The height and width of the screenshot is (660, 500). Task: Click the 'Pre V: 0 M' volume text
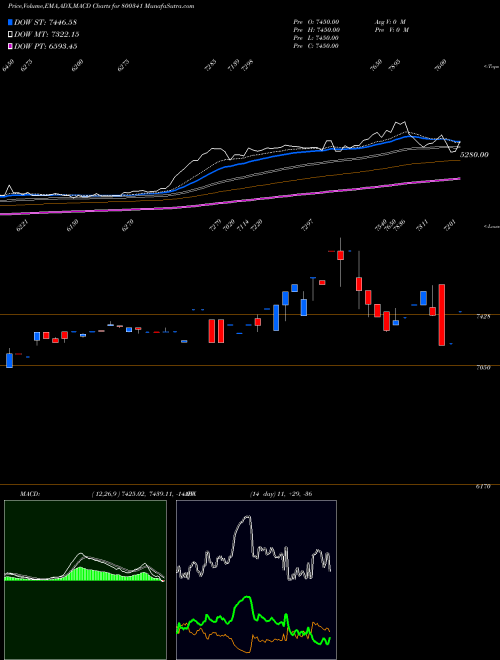391,30
